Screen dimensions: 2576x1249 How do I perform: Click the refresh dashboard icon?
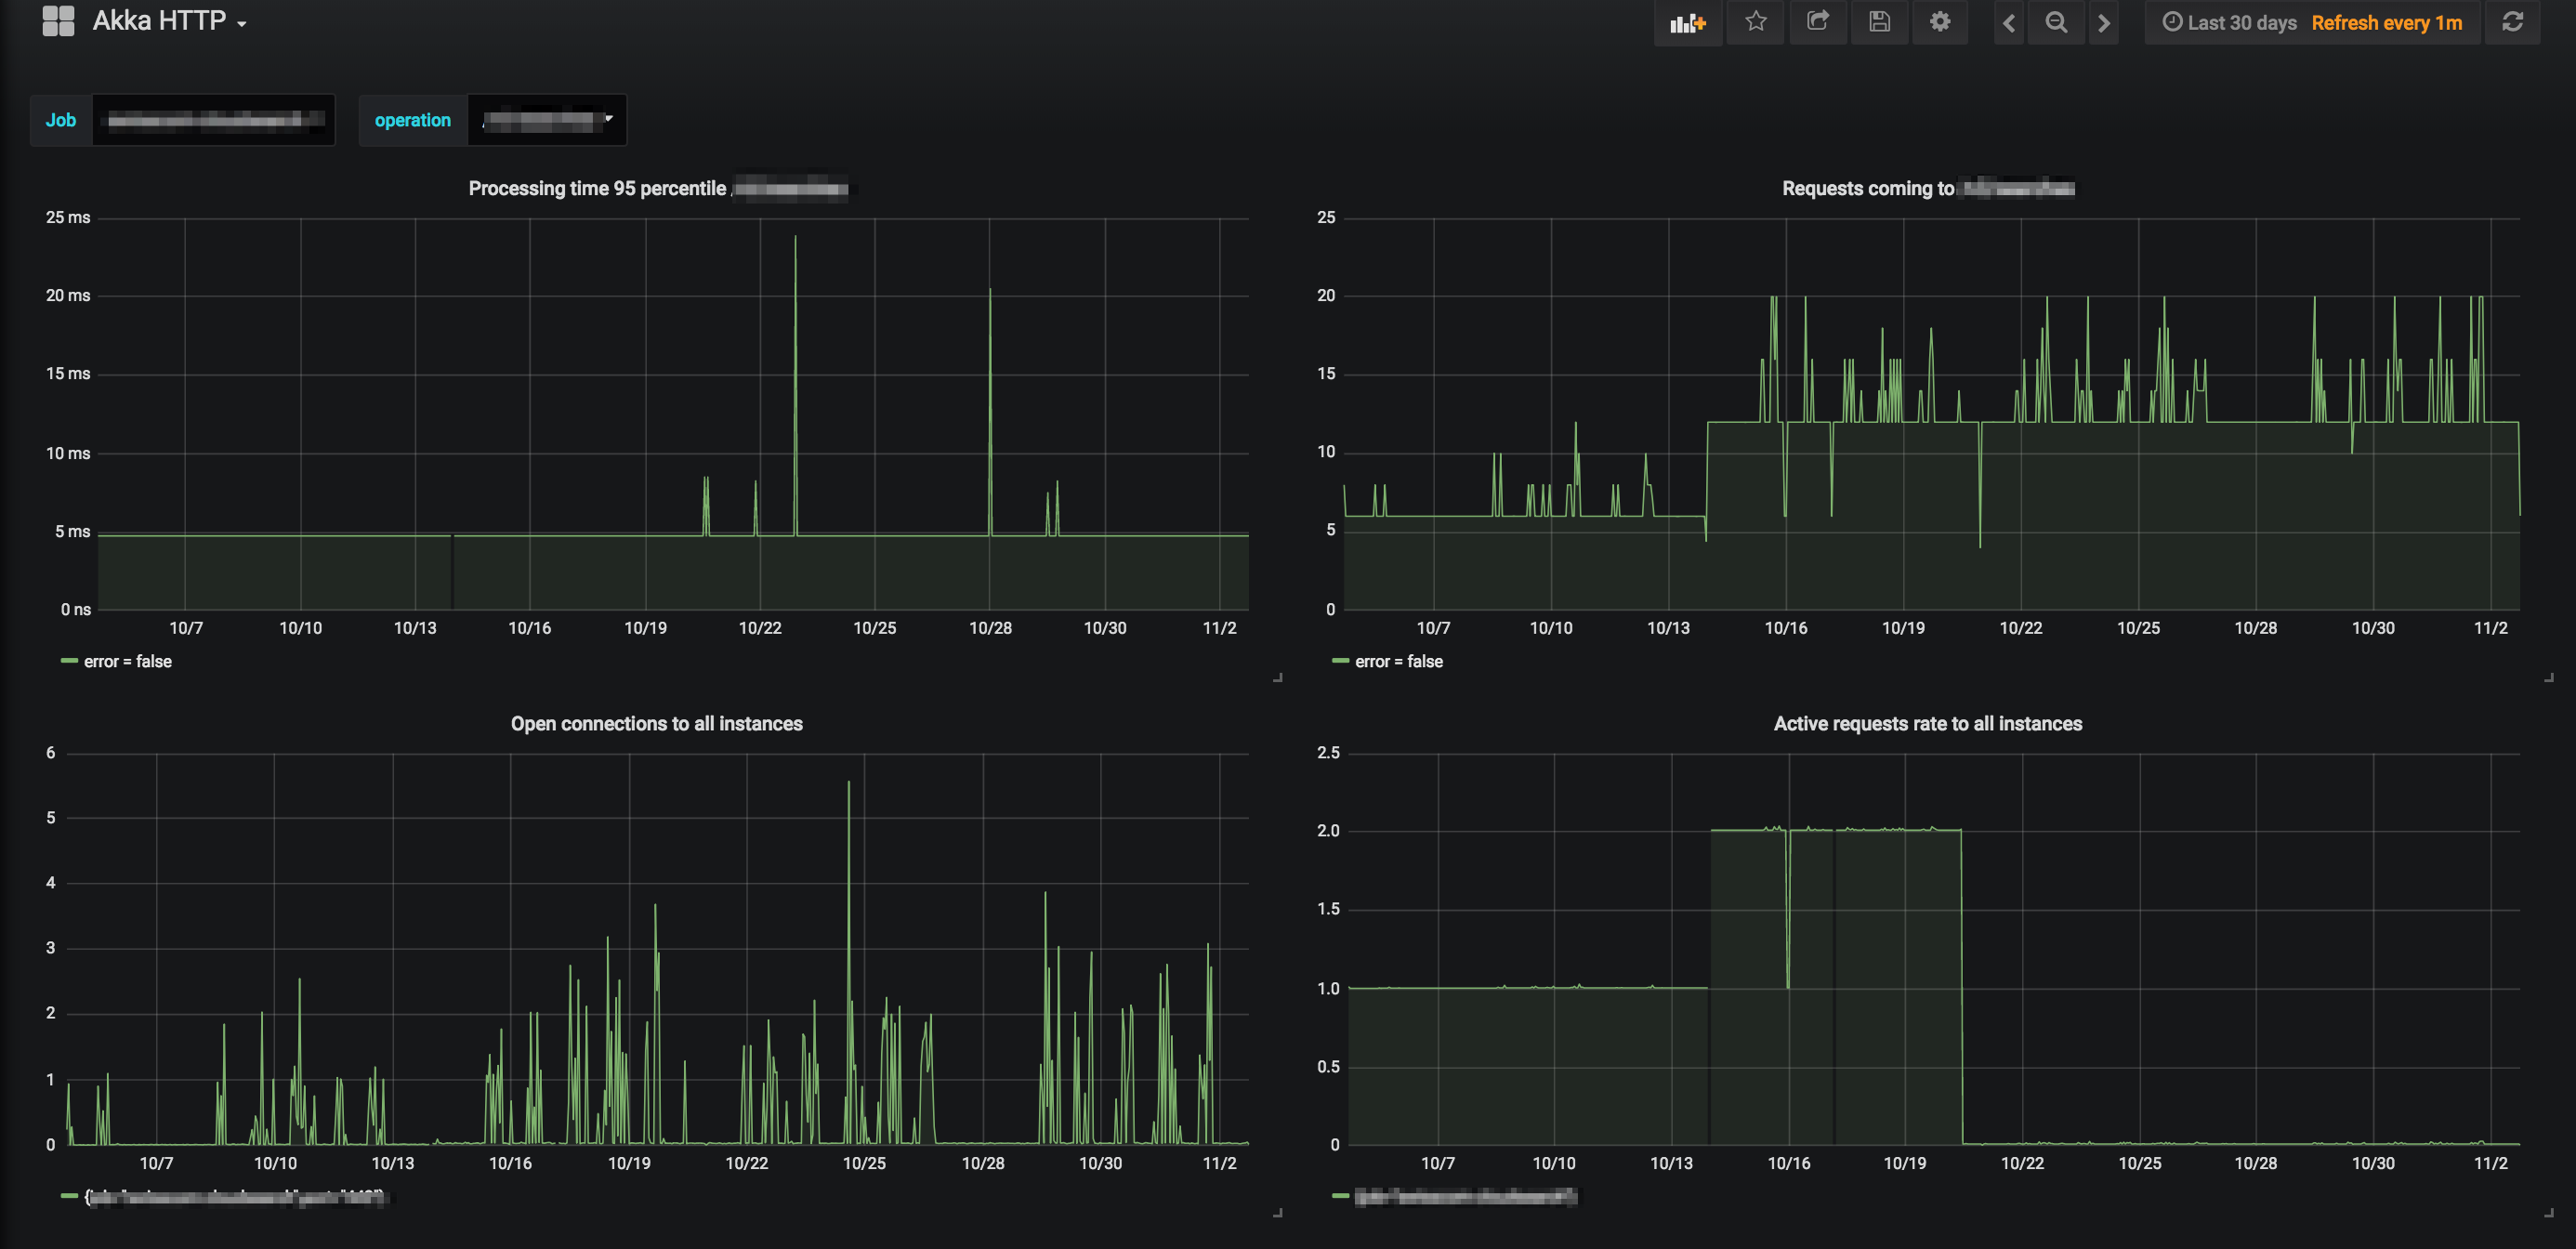(2512, 22)
